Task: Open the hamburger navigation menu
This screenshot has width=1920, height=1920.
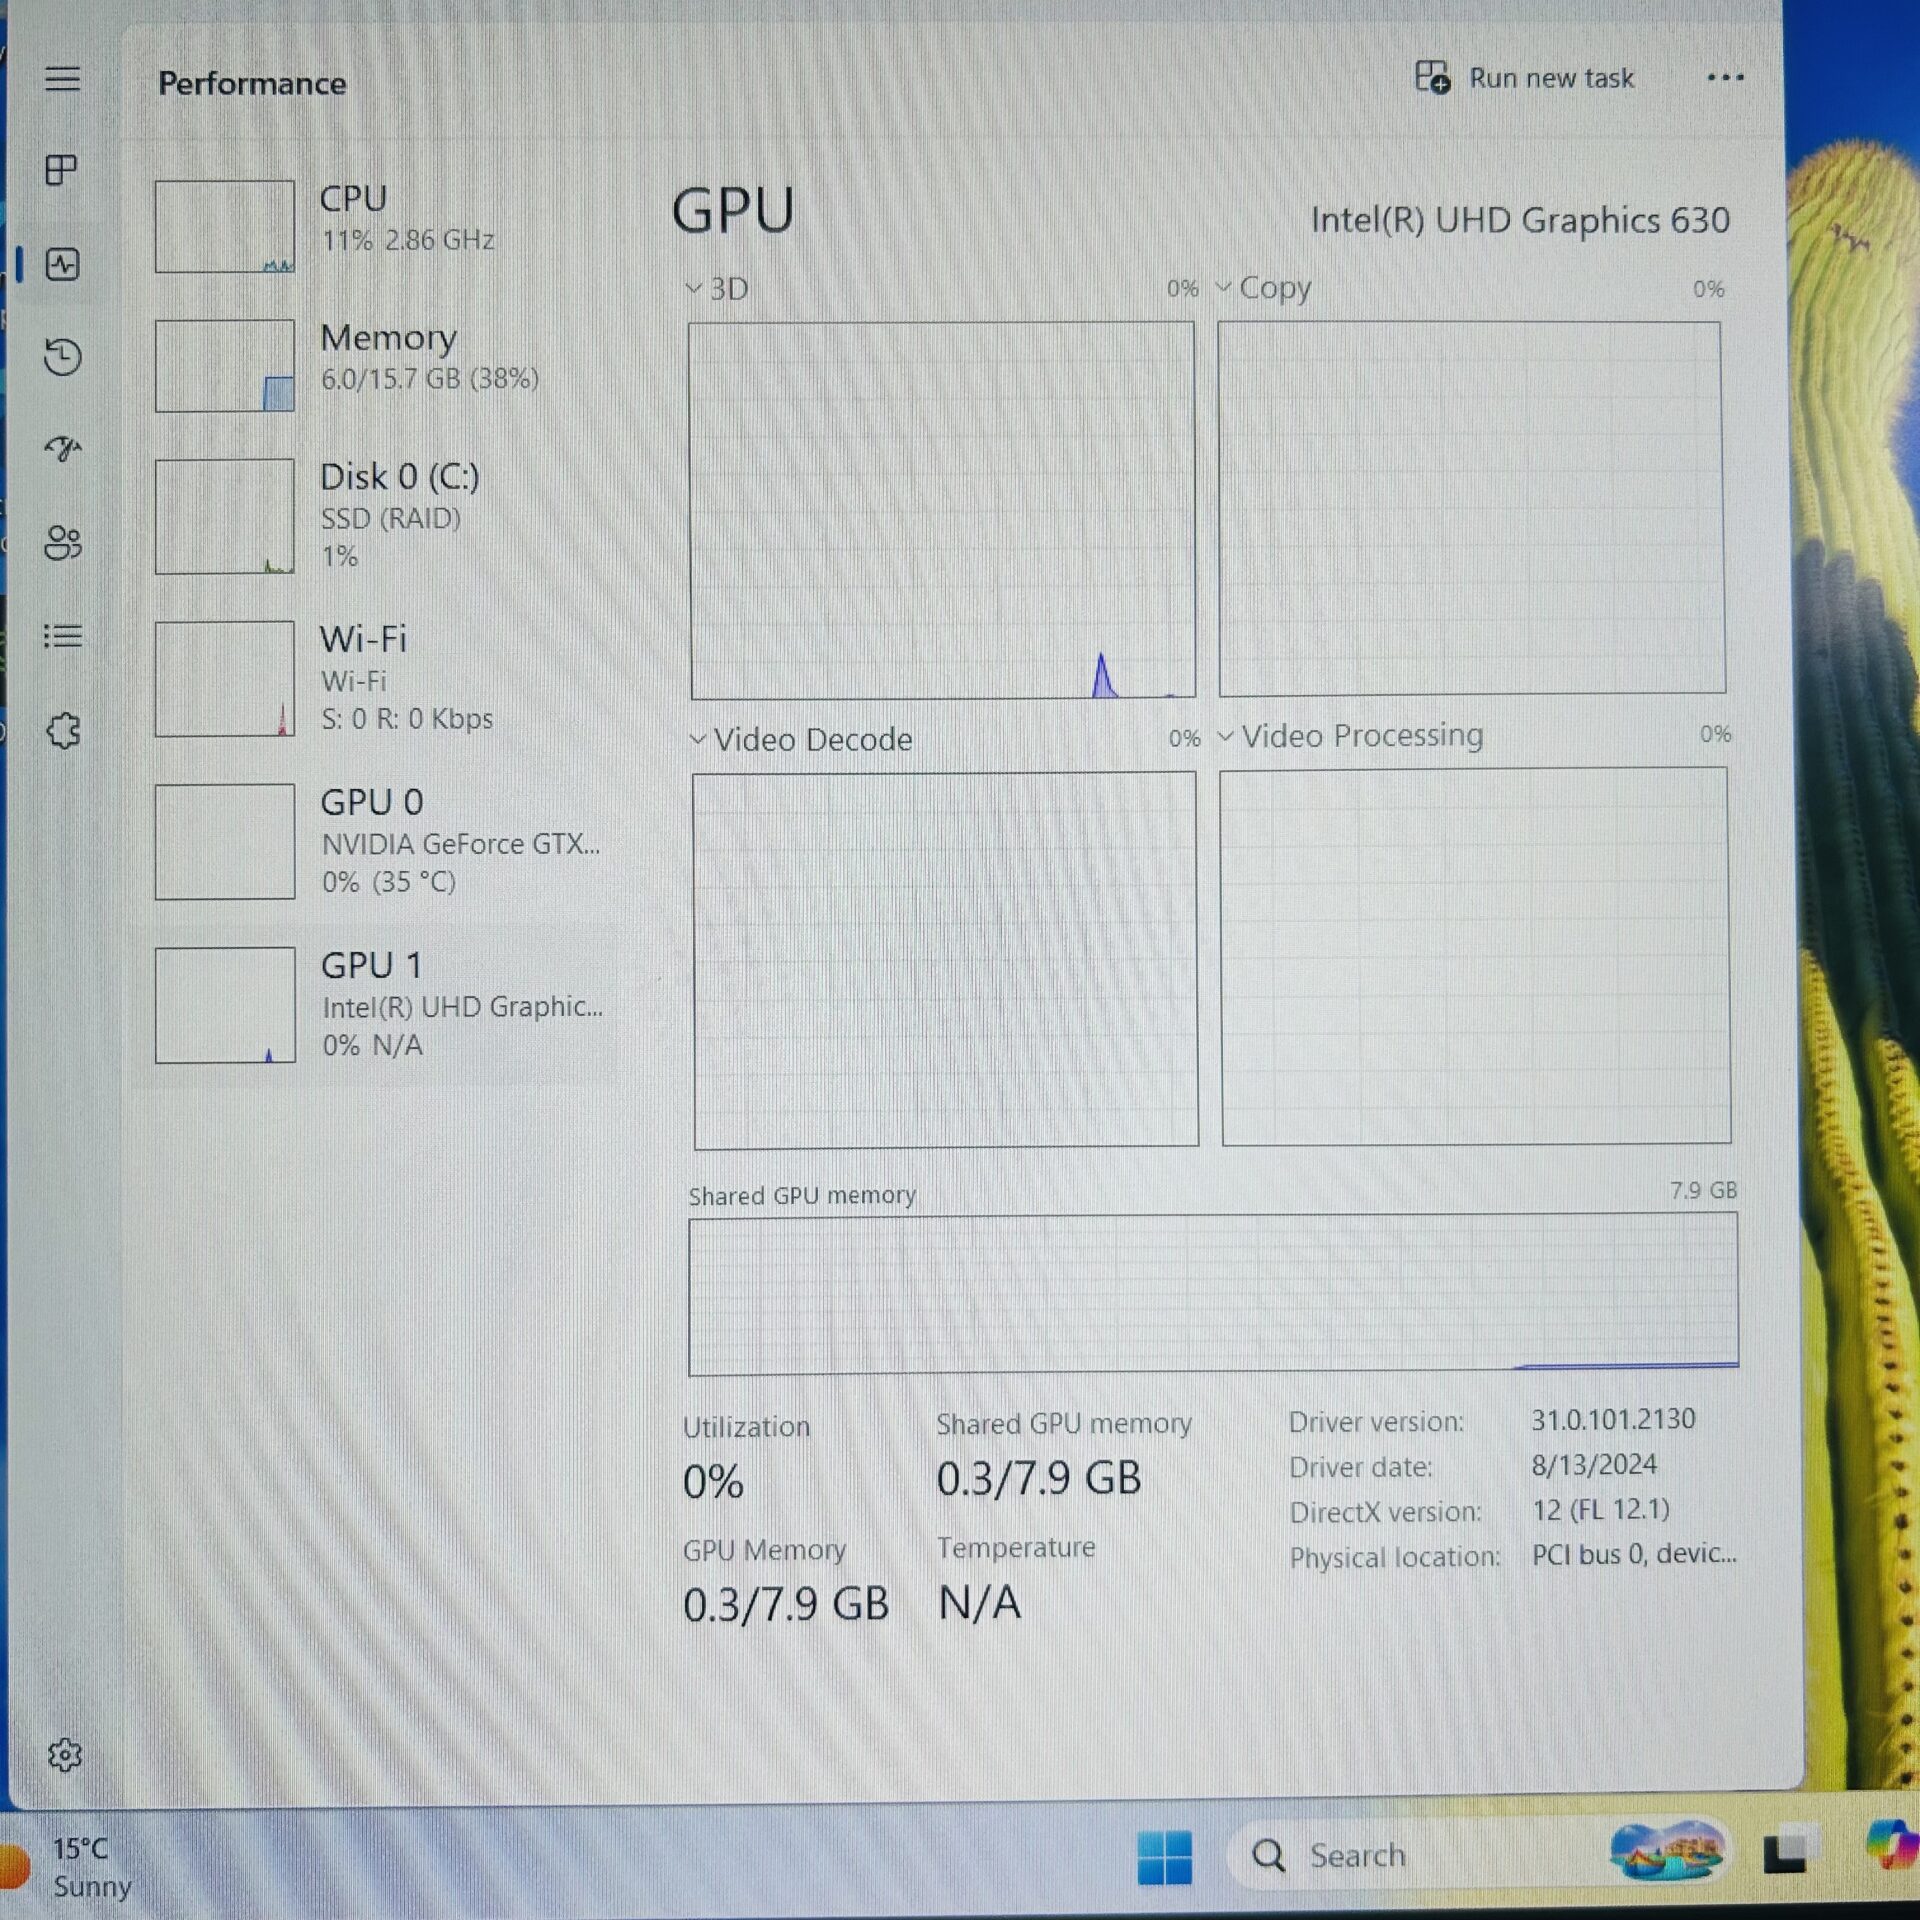Action: [x=62, y=79]
